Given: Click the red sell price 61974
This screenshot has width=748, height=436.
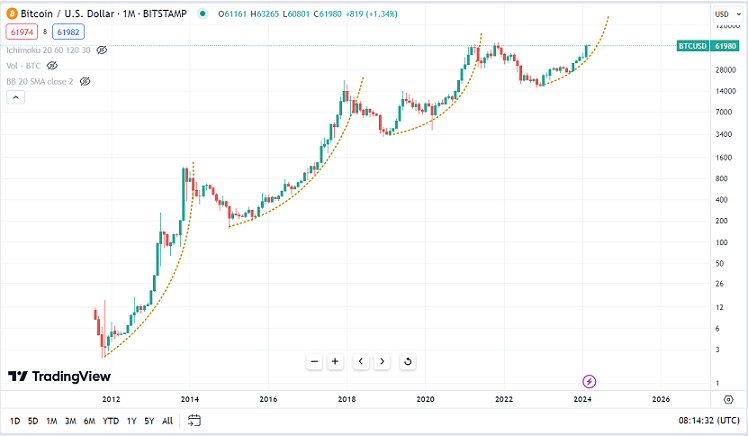Looking at the screenshot, I should click(22, 32).
